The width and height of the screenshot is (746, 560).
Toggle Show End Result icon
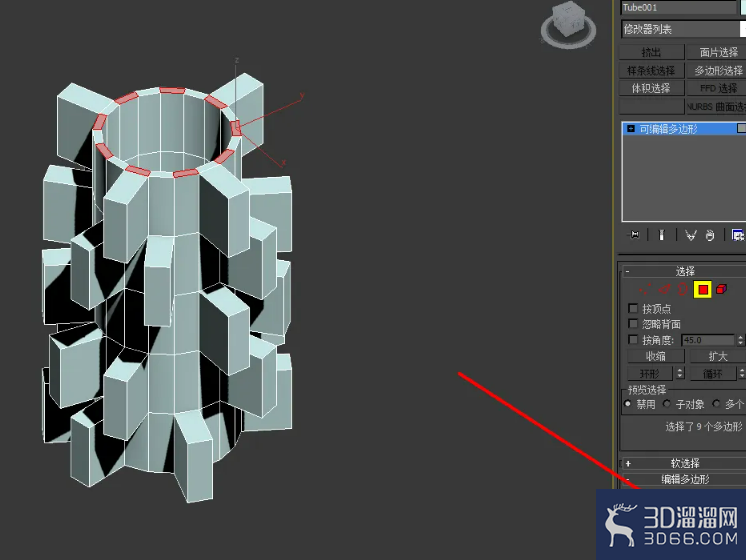tap(661, 235)
